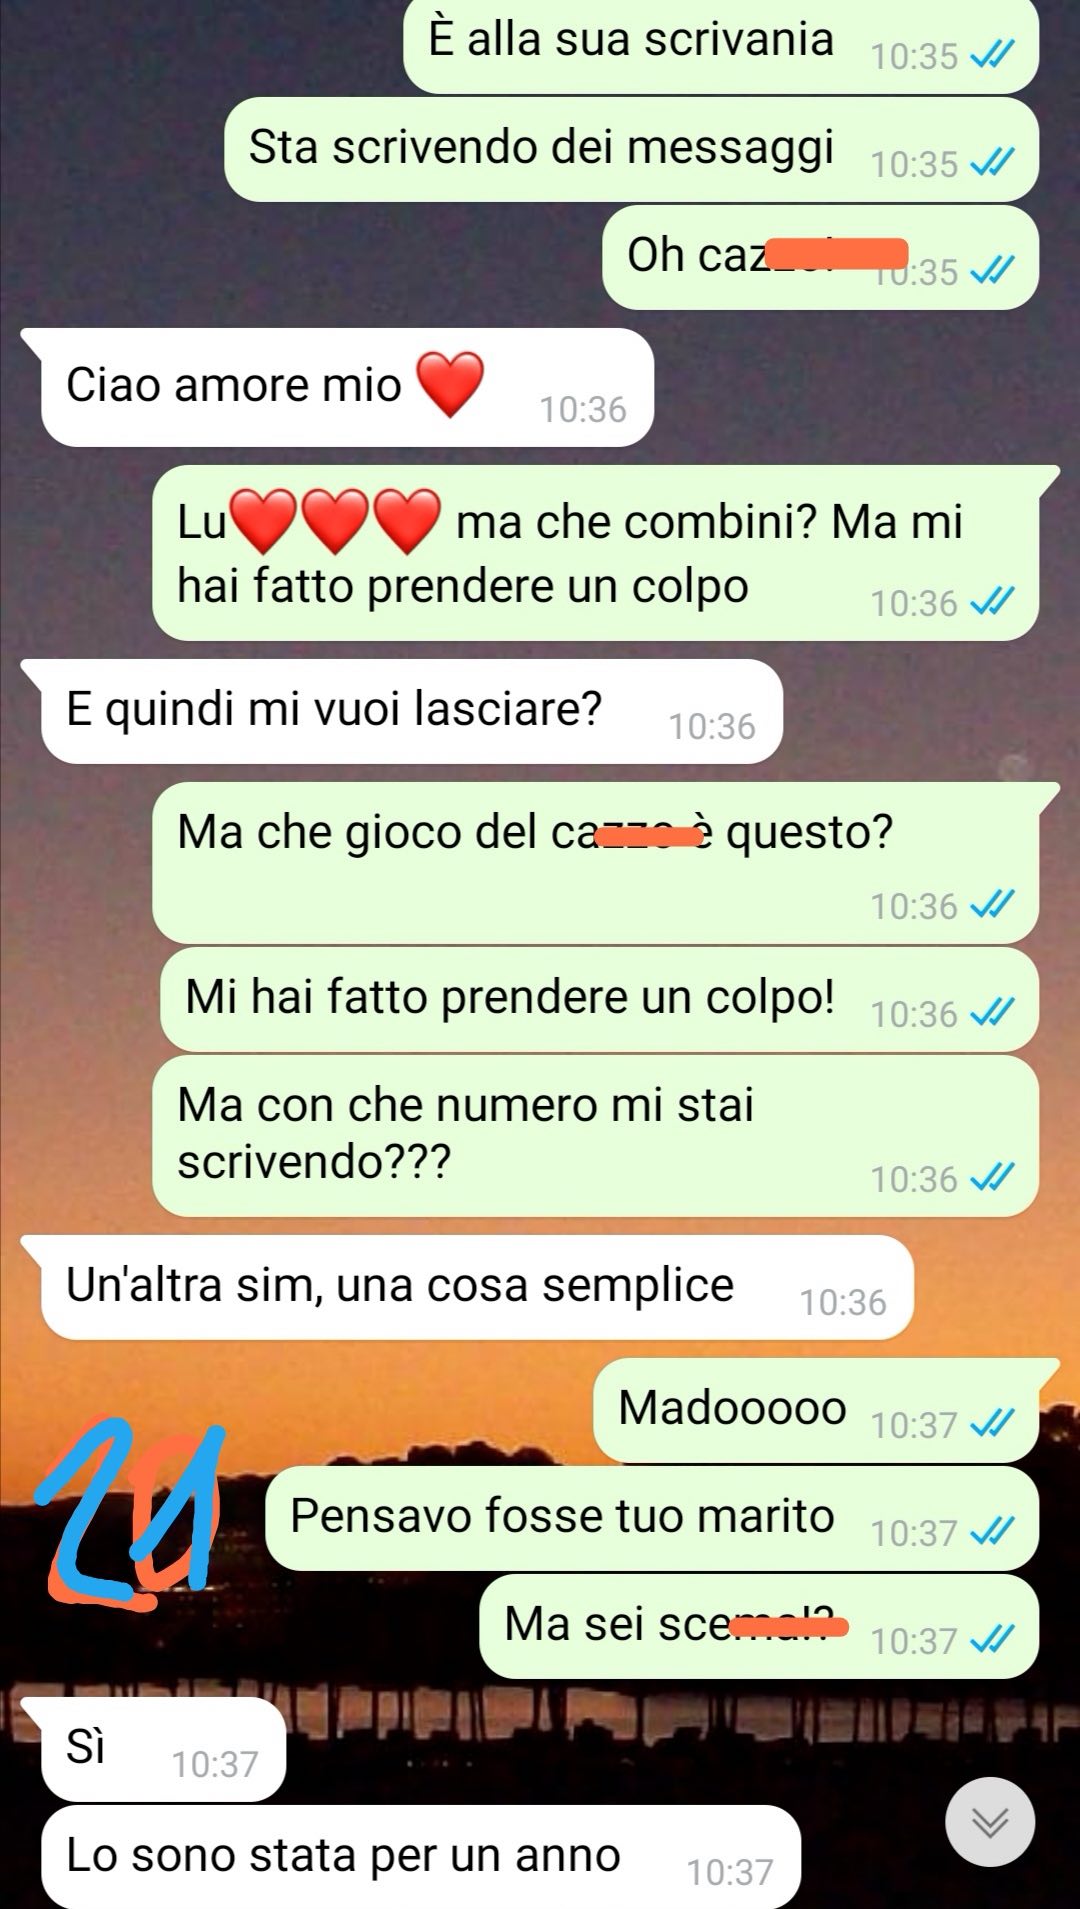Select the 'Un'altra sim, una cosa semplice' message
The width and height of the screenshot is (1080, 1909).
tap(477, 1287)
